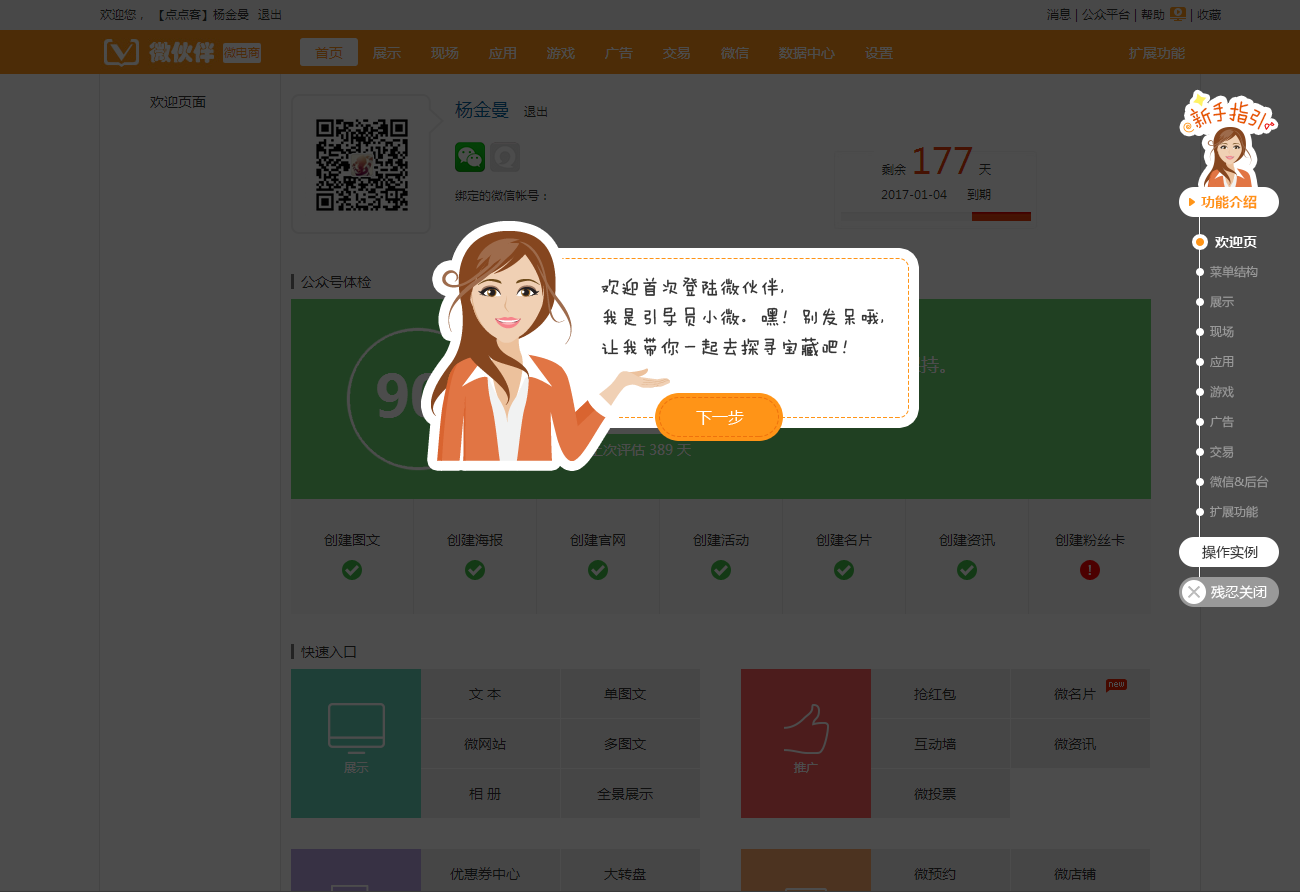Image resolution: width=1300 pixels, height=892 pixels.
Task: Jump to 展示 step in guide list
Action: [x=1221, y=302]
